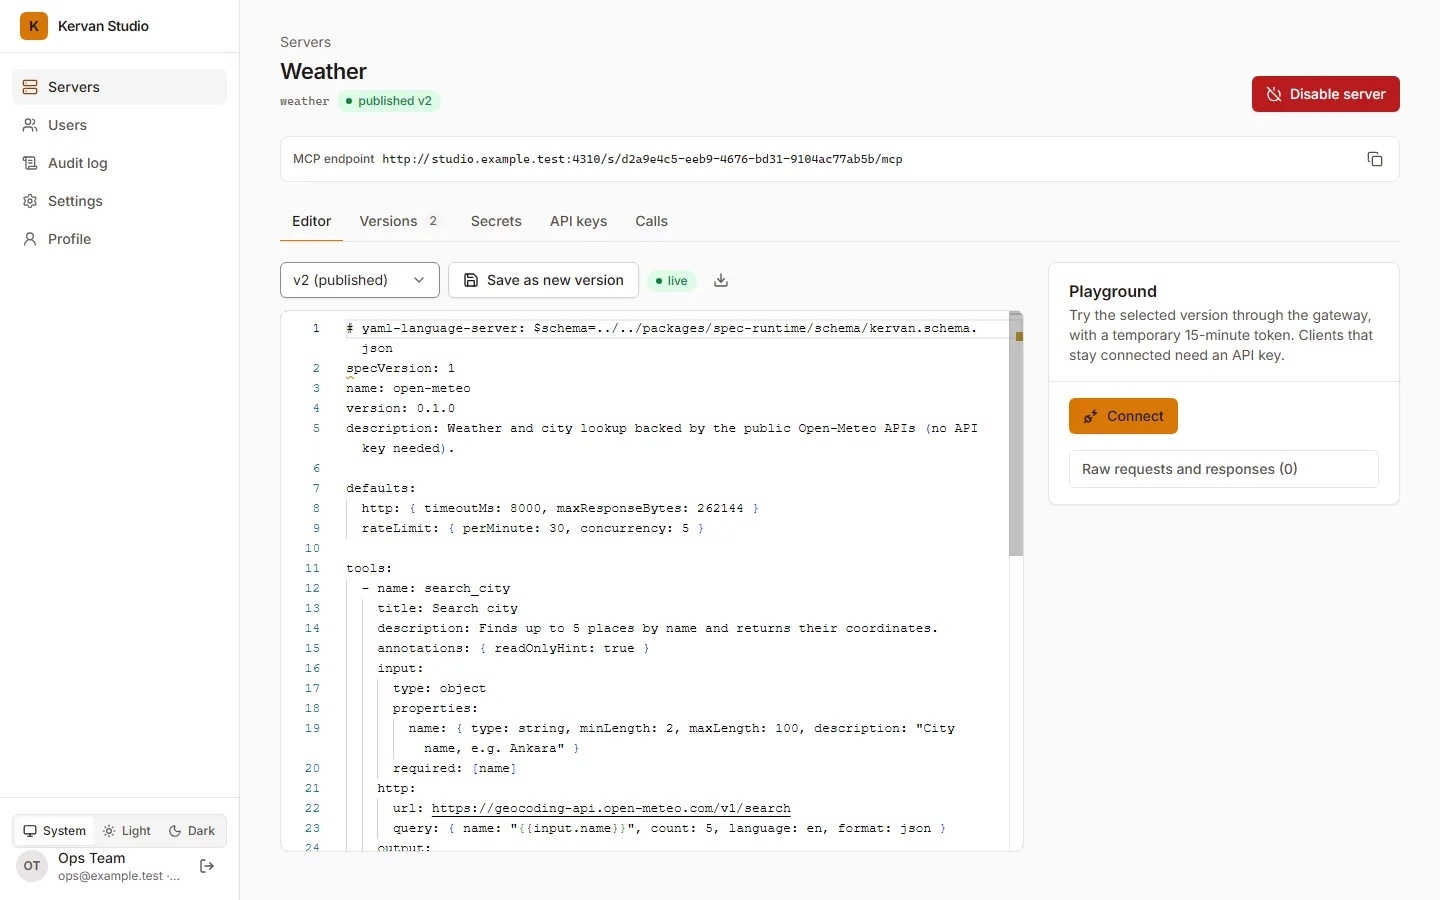
Task: Click the 'defaults:' line in editor
Action: [x=381, y=488]
